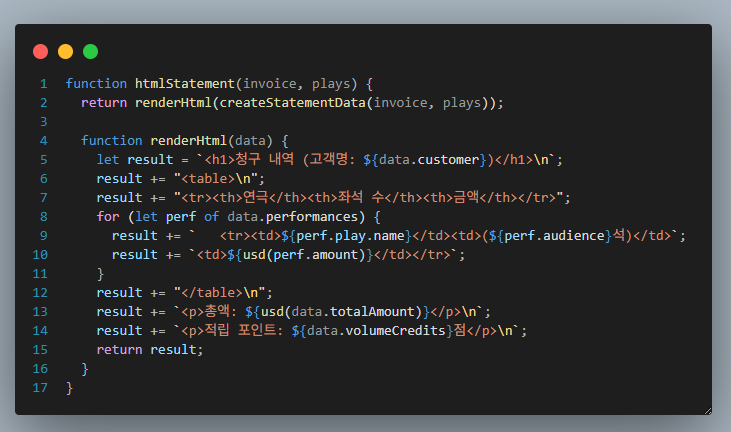The height and width of the screenshot is (432, 731).
Task: Click the resize grip at window corner
Action: click(708, 411)
